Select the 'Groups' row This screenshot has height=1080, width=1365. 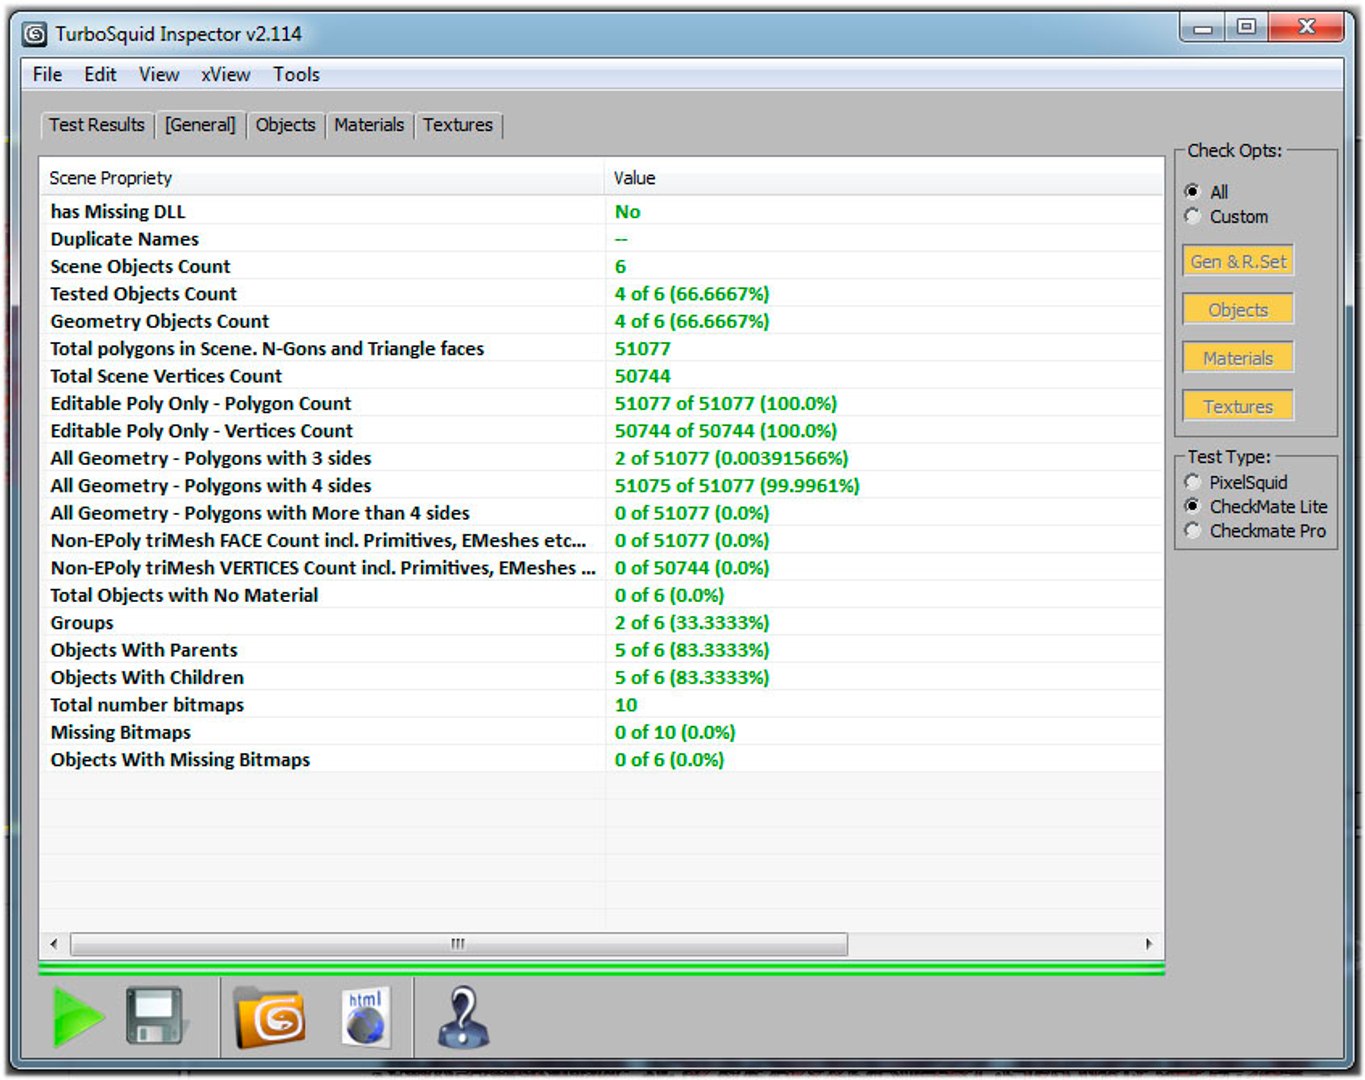tap(602, 622)
